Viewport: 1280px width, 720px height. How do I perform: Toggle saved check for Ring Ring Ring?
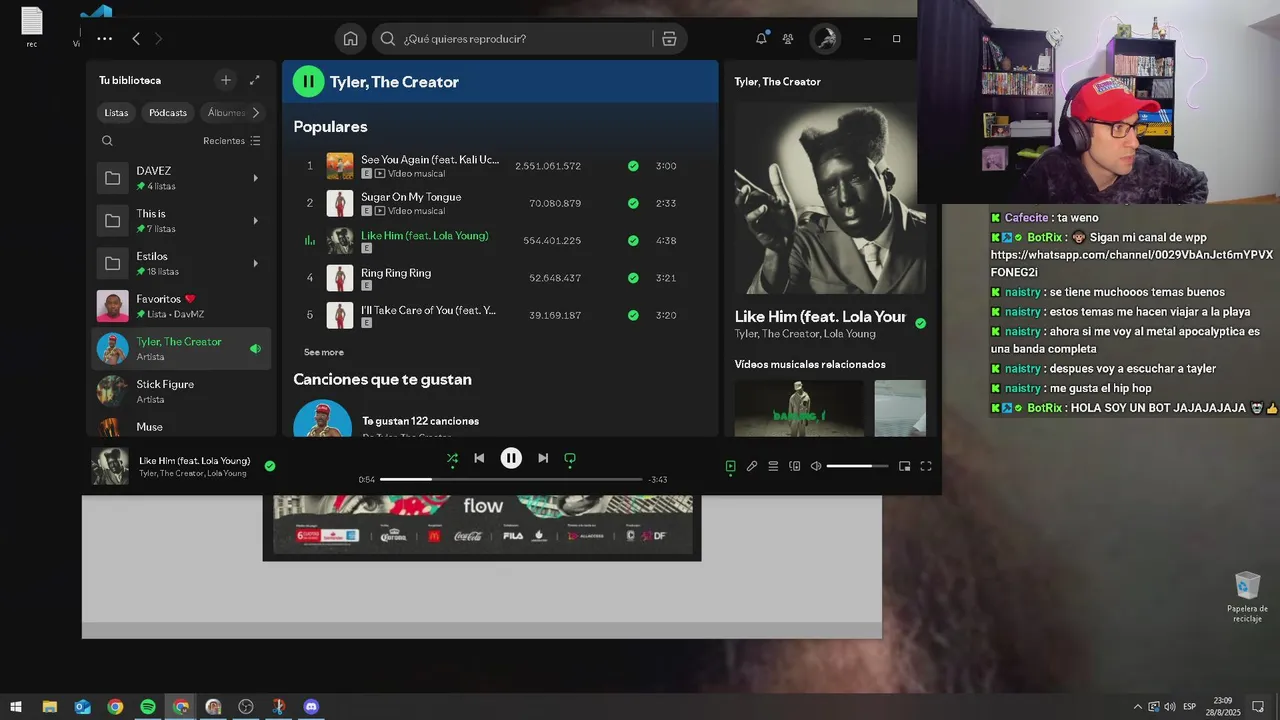(633, 278)
